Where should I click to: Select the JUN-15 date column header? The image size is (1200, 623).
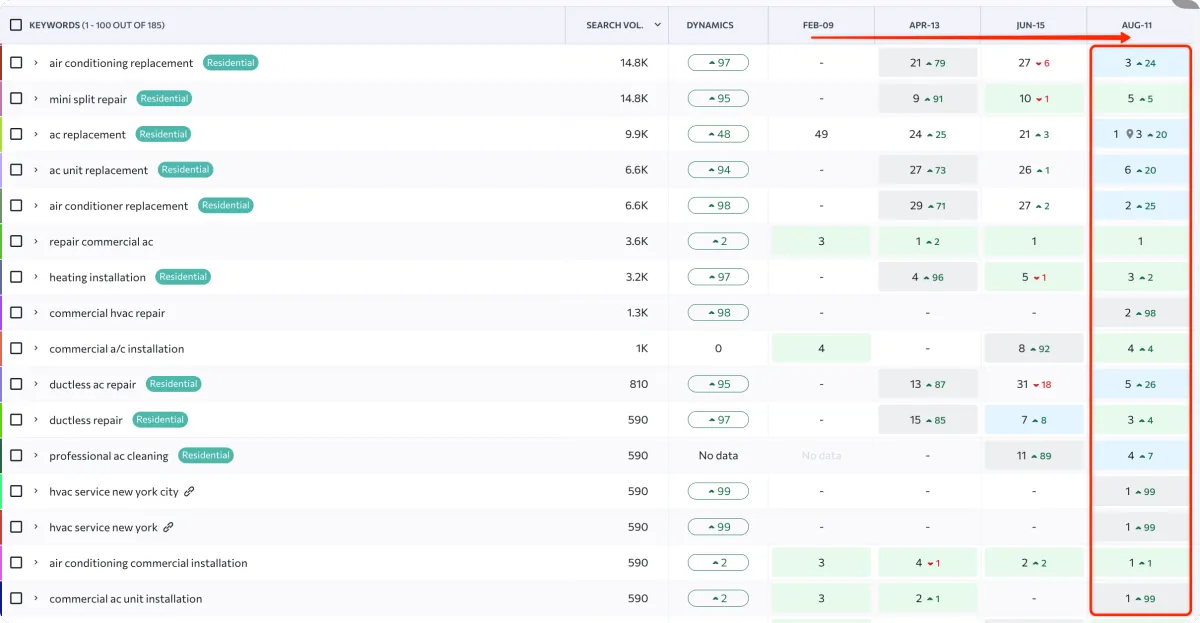(1033, 25)
